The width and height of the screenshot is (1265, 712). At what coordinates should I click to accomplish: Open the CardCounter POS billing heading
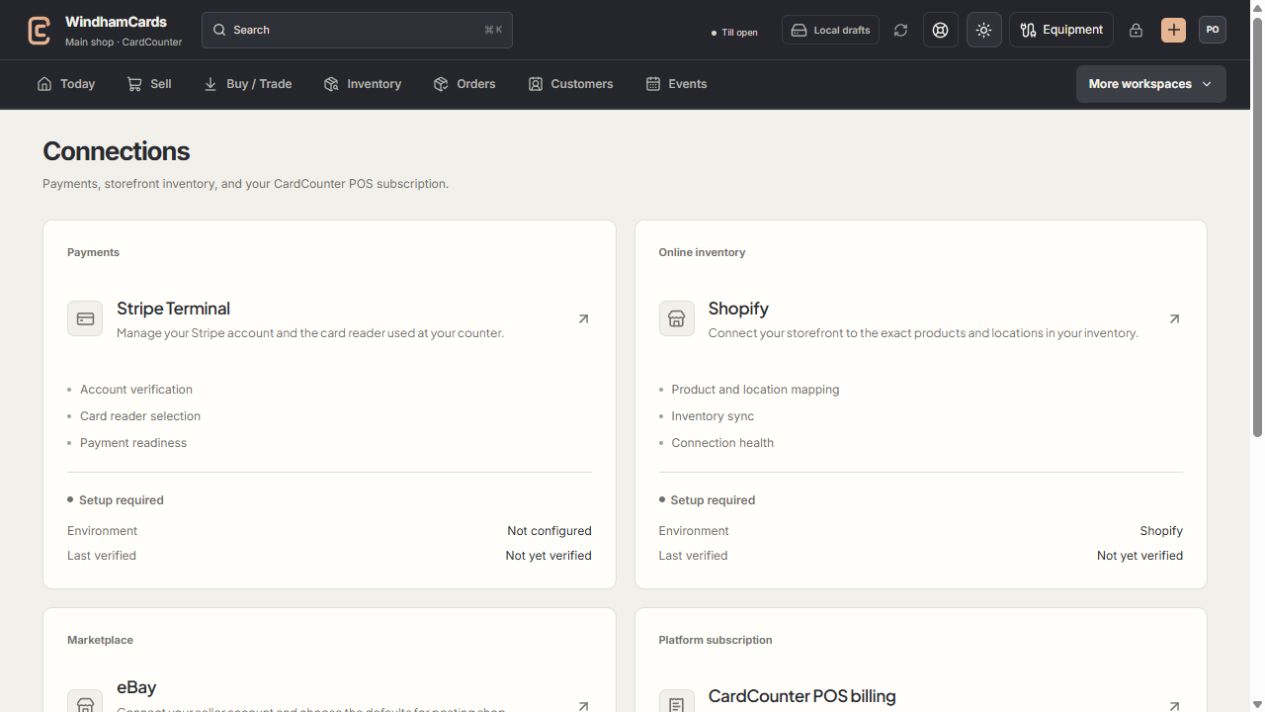click(802, 696)
